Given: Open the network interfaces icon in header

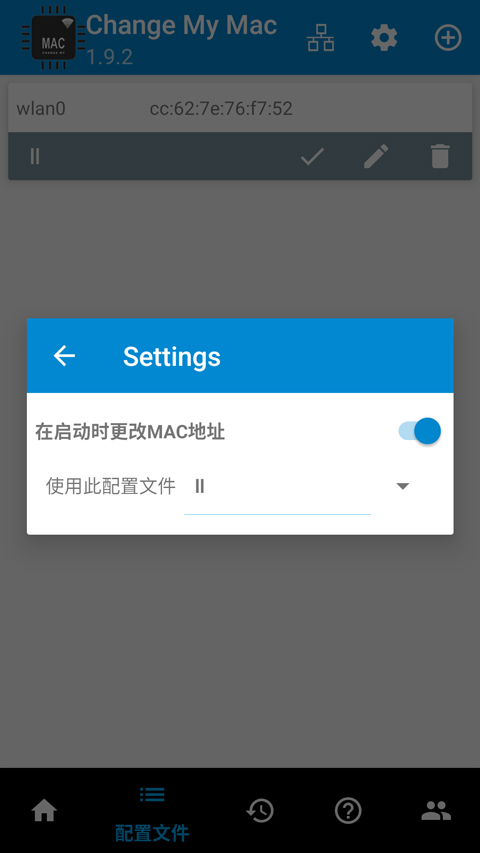Looking at the screenshot, I should [x=321, y=39].
